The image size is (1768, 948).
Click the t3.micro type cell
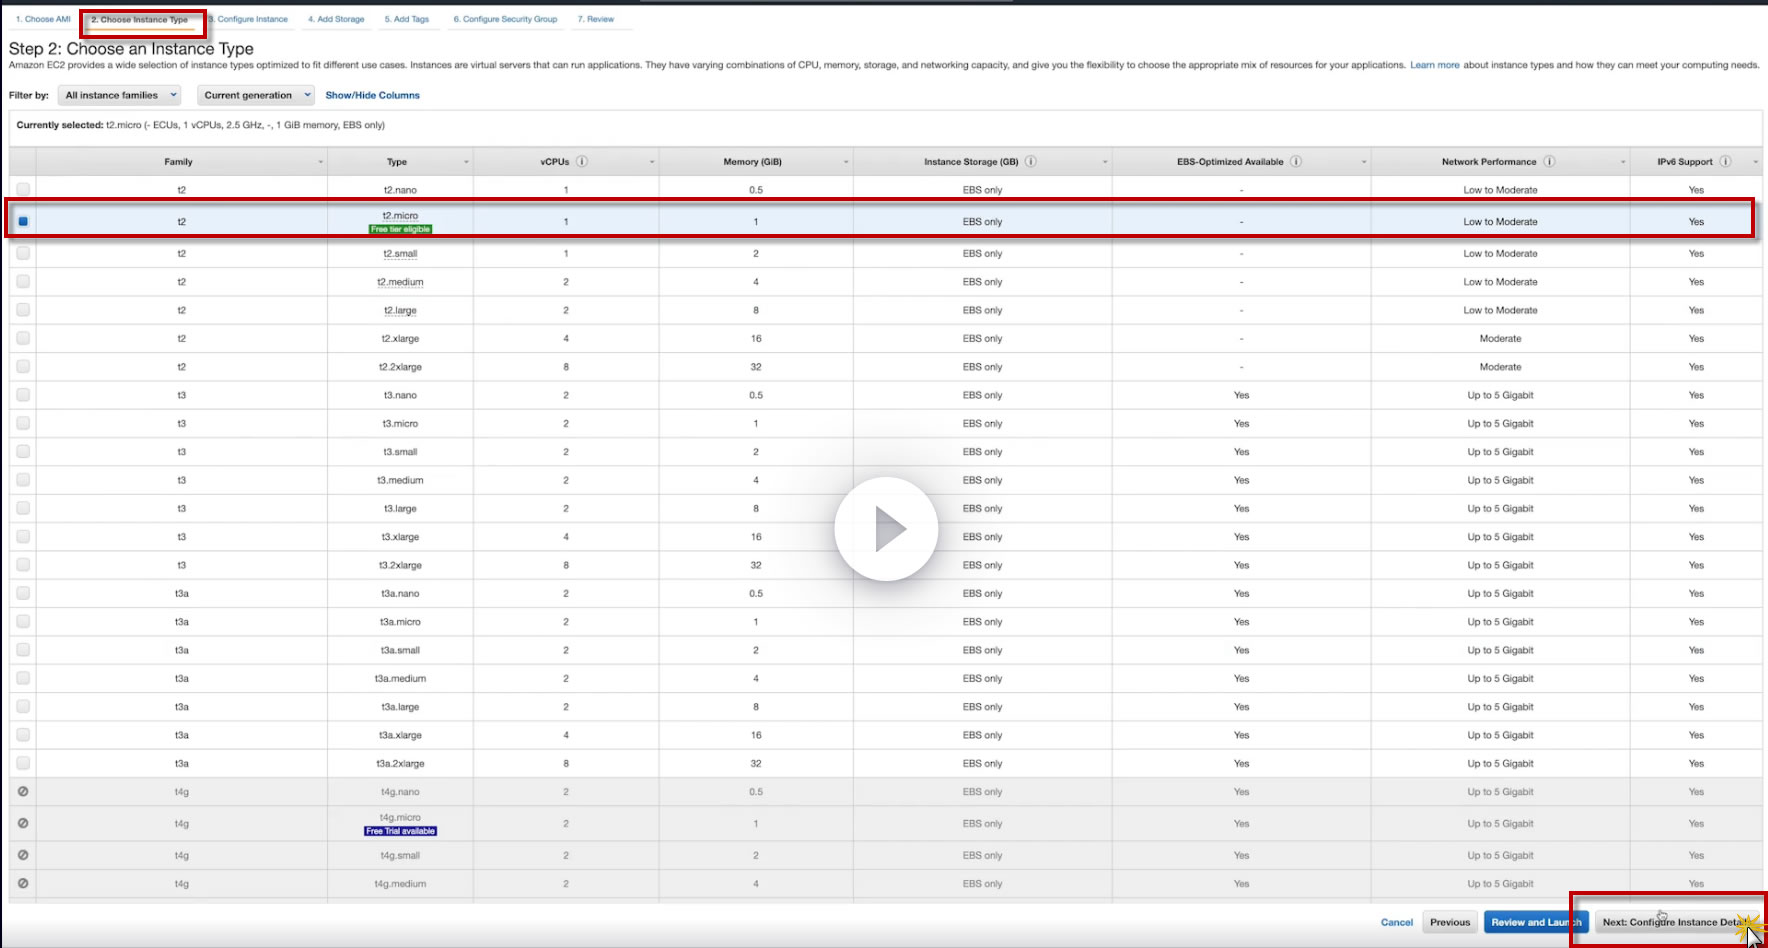400,423
